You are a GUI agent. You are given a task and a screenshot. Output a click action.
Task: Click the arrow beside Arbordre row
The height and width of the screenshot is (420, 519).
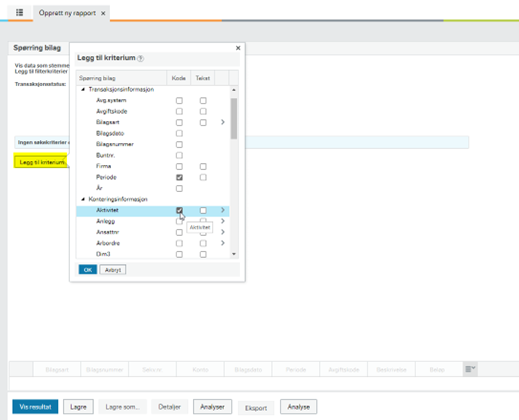[223, 243]
